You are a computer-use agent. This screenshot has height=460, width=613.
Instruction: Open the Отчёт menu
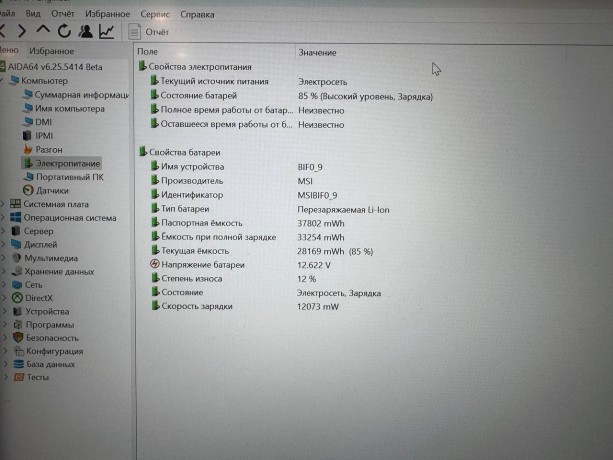[63, 14]
